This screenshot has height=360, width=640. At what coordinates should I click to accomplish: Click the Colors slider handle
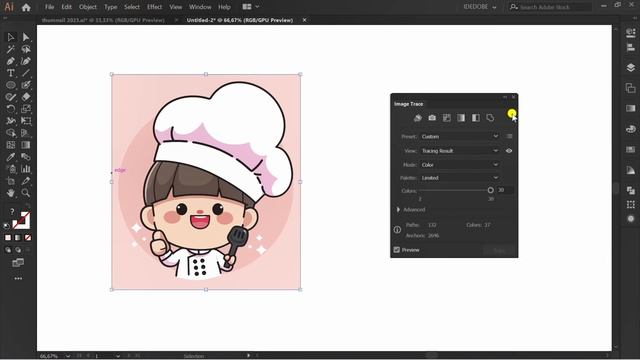click(x=491, y=190)
